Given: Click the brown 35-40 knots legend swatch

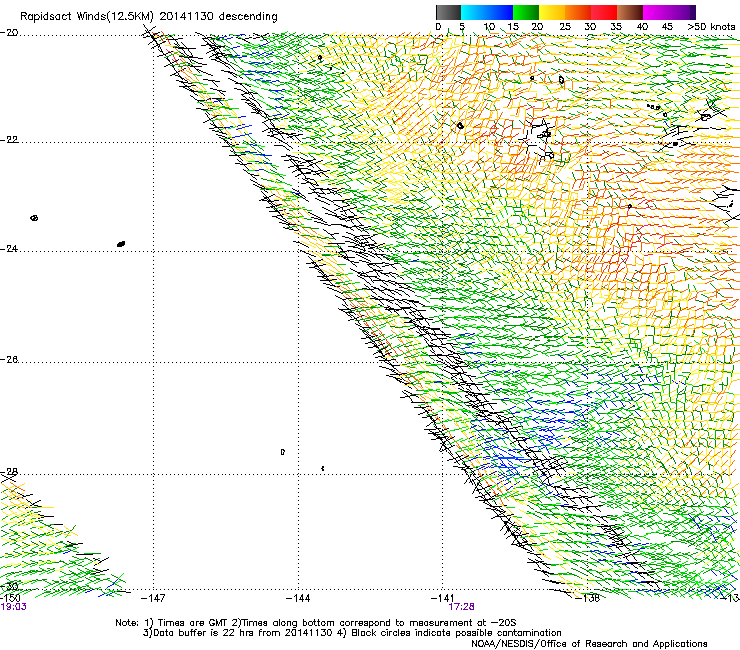Looking at the screenshot, I should (x=630, y=12).
